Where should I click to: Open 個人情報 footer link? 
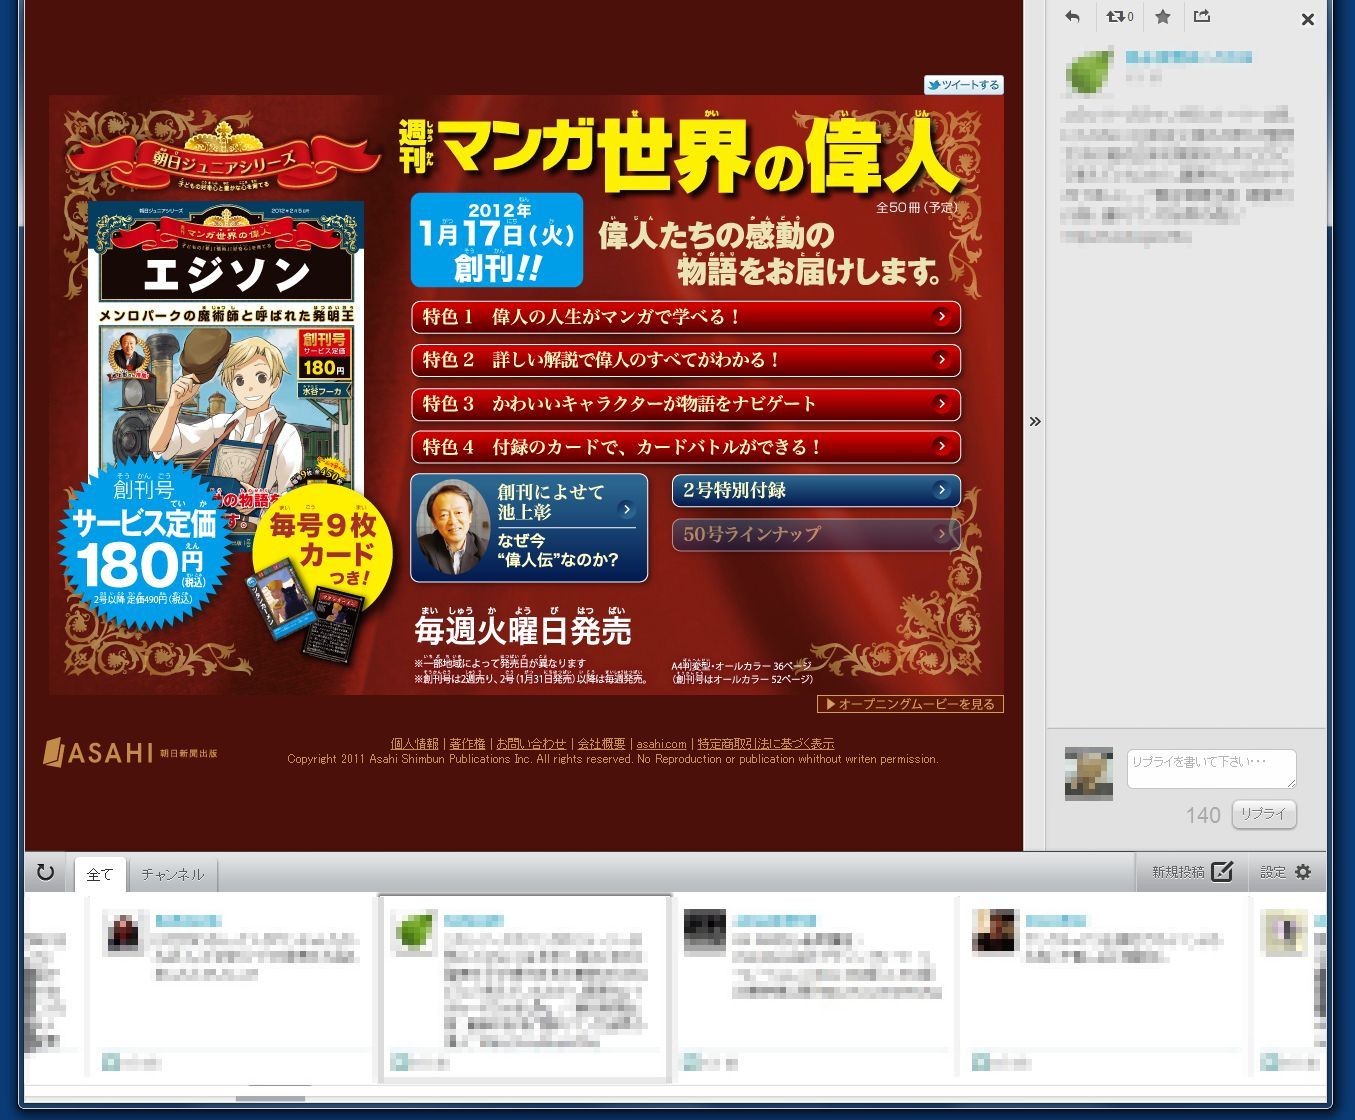click(414, 744)
